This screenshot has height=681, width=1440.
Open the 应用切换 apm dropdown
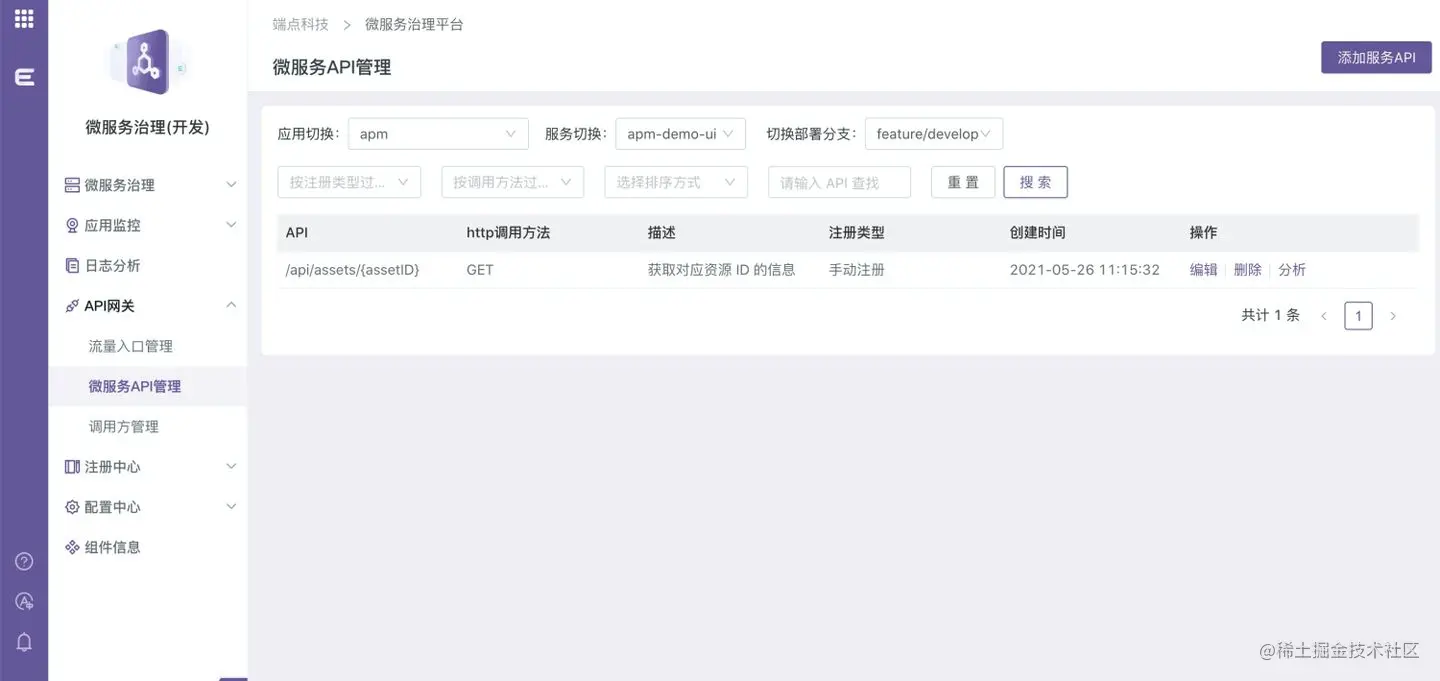(x=438, y=134)
